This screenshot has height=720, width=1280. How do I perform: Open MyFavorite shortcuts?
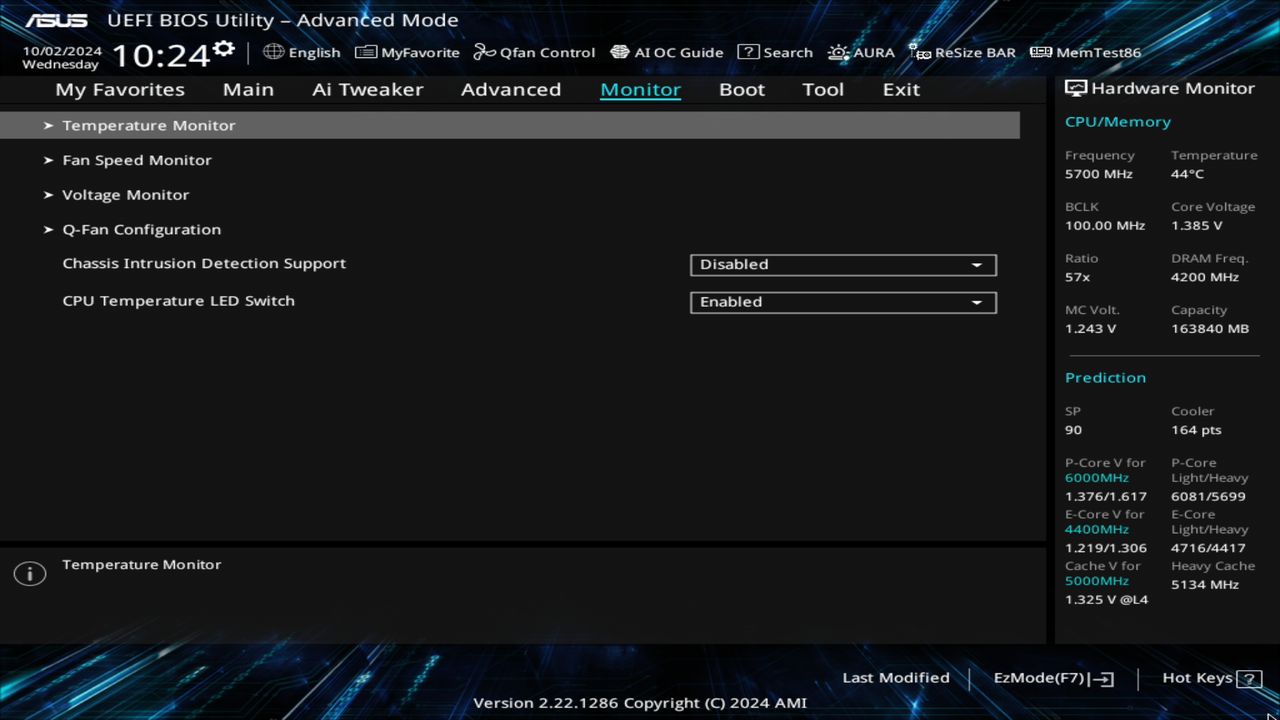(407, 52)
